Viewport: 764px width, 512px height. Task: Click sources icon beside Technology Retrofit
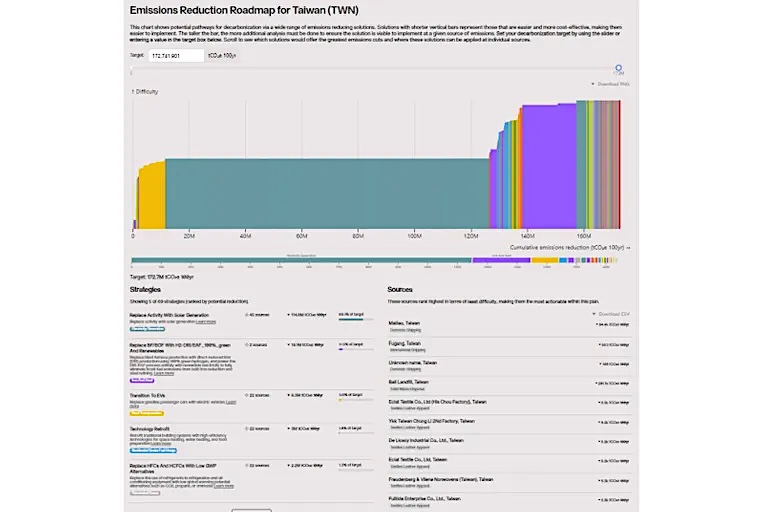[x=247, y=429]
